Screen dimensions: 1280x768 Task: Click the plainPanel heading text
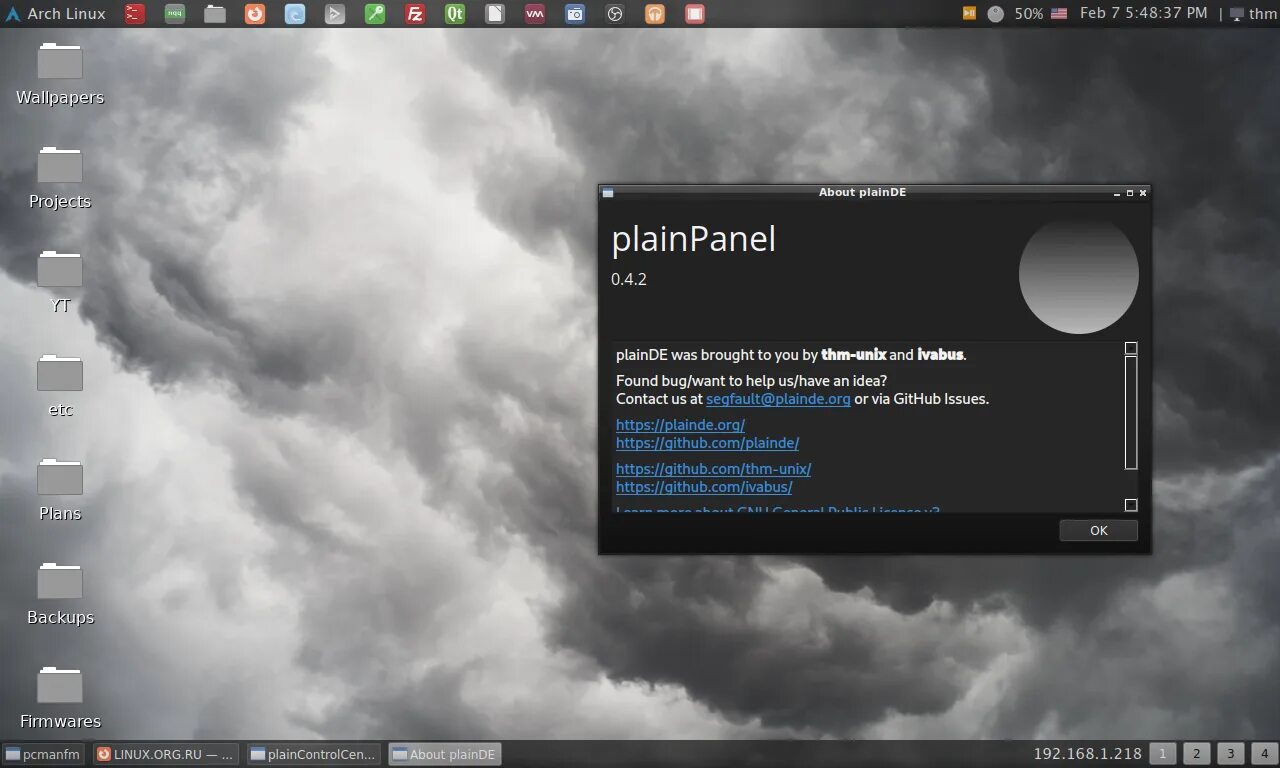point(693,240)
